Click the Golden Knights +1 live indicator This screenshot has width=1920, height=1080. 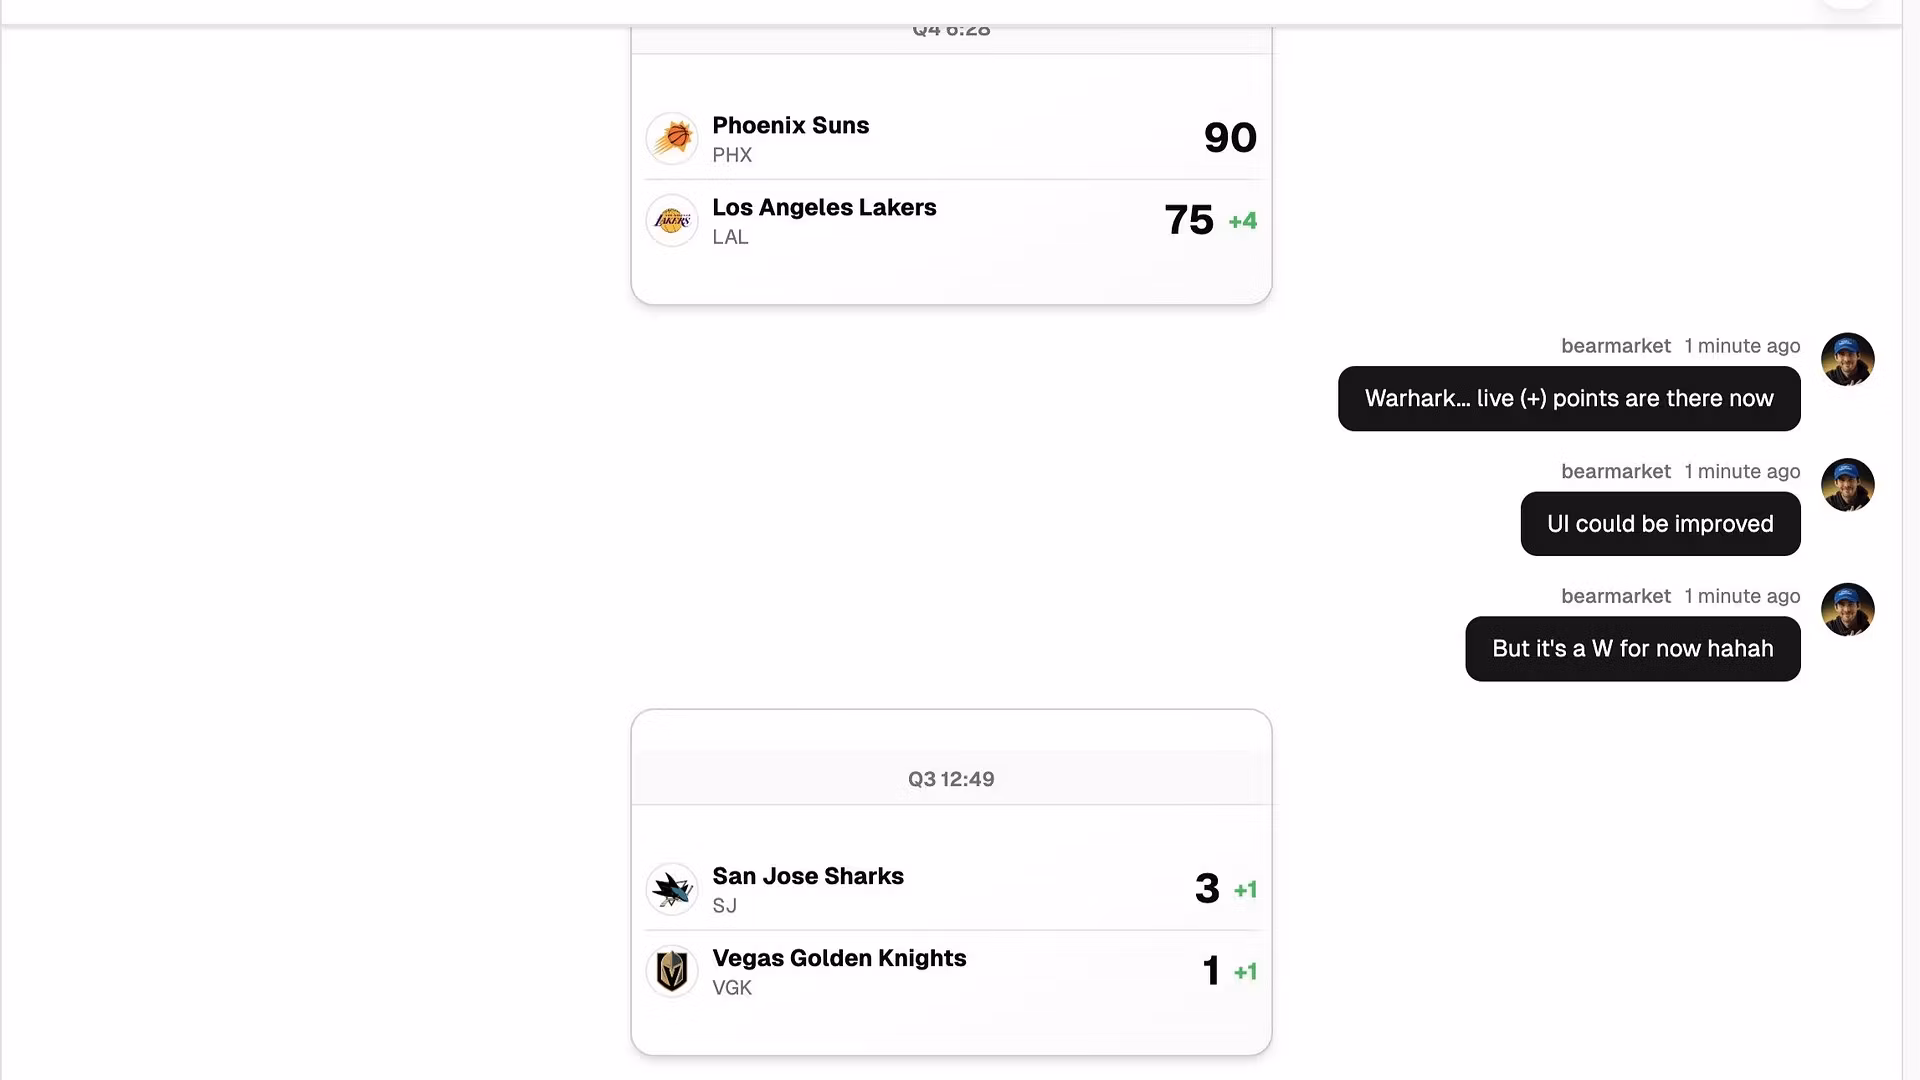click(1245, 972)
